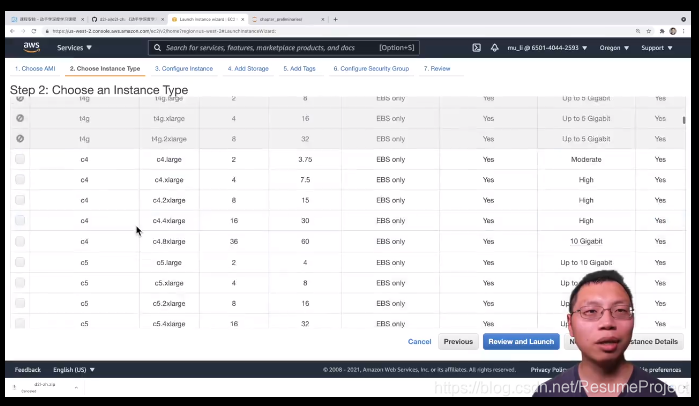Click the disabled icon for t4g.xlarge row
Image resolution: width=699 pixels, height=406 pixels.
pos(20,118)
